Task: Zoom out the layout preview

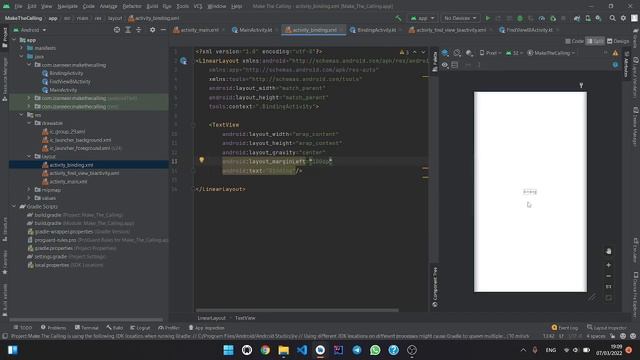Action: point(609,276)
